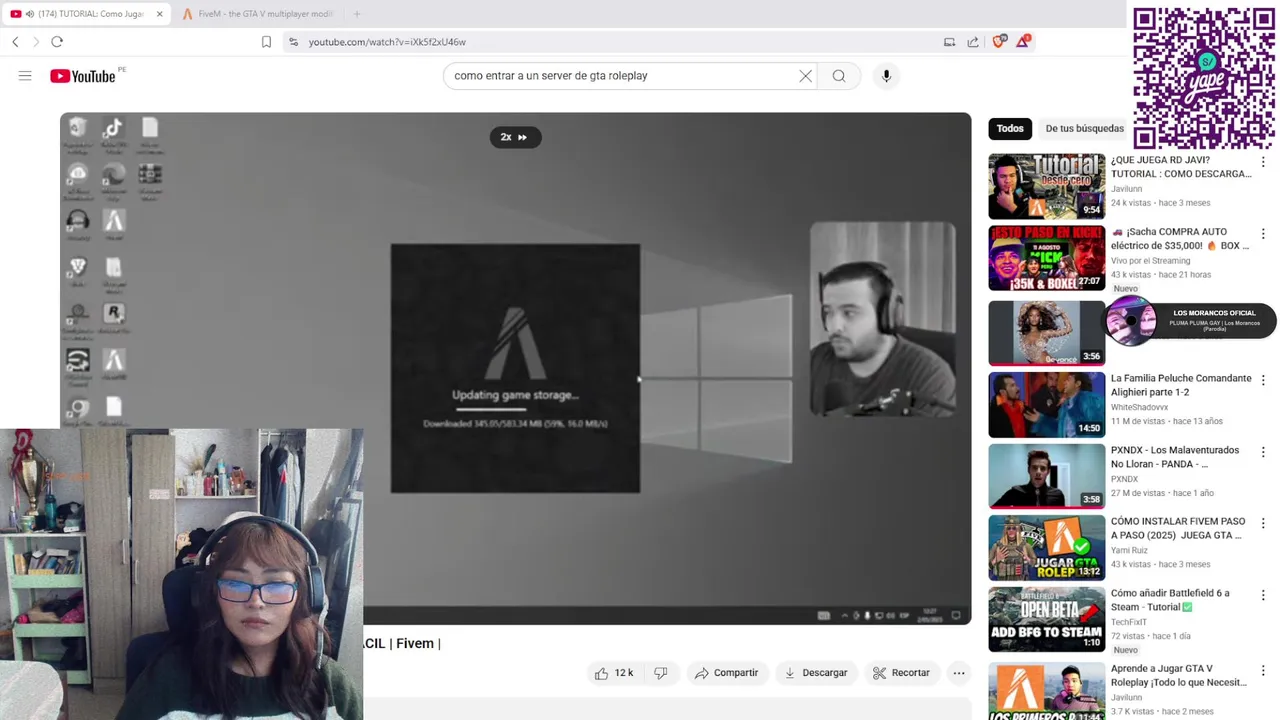This screenshot has height=720, width=1280.
Task: Open the ADD BF6 TO STEAM thumbnail
Action: tap(1046, 620)
